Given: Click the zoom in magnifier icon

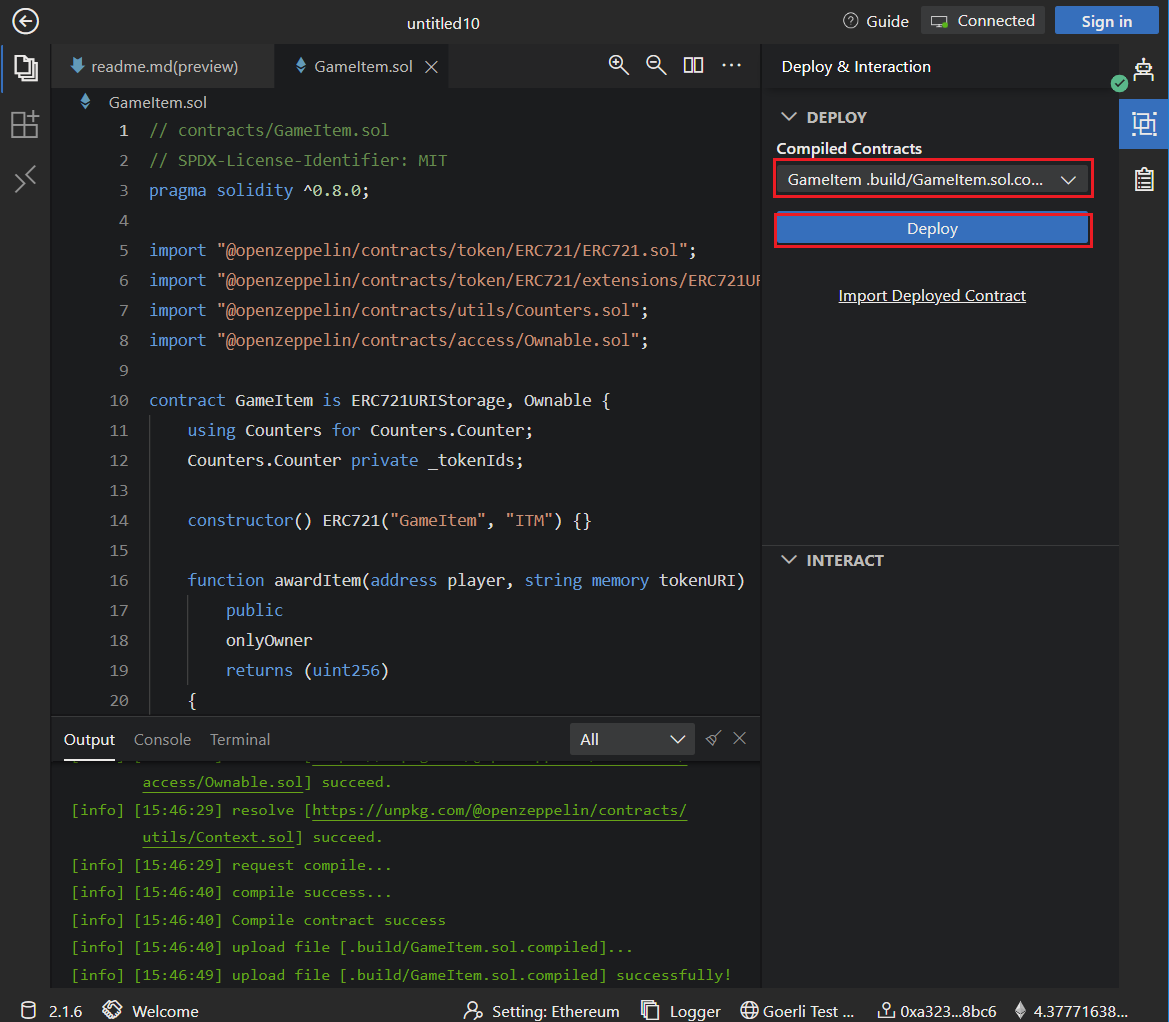Looking at the screenshot, I should [x=619, y=65].
